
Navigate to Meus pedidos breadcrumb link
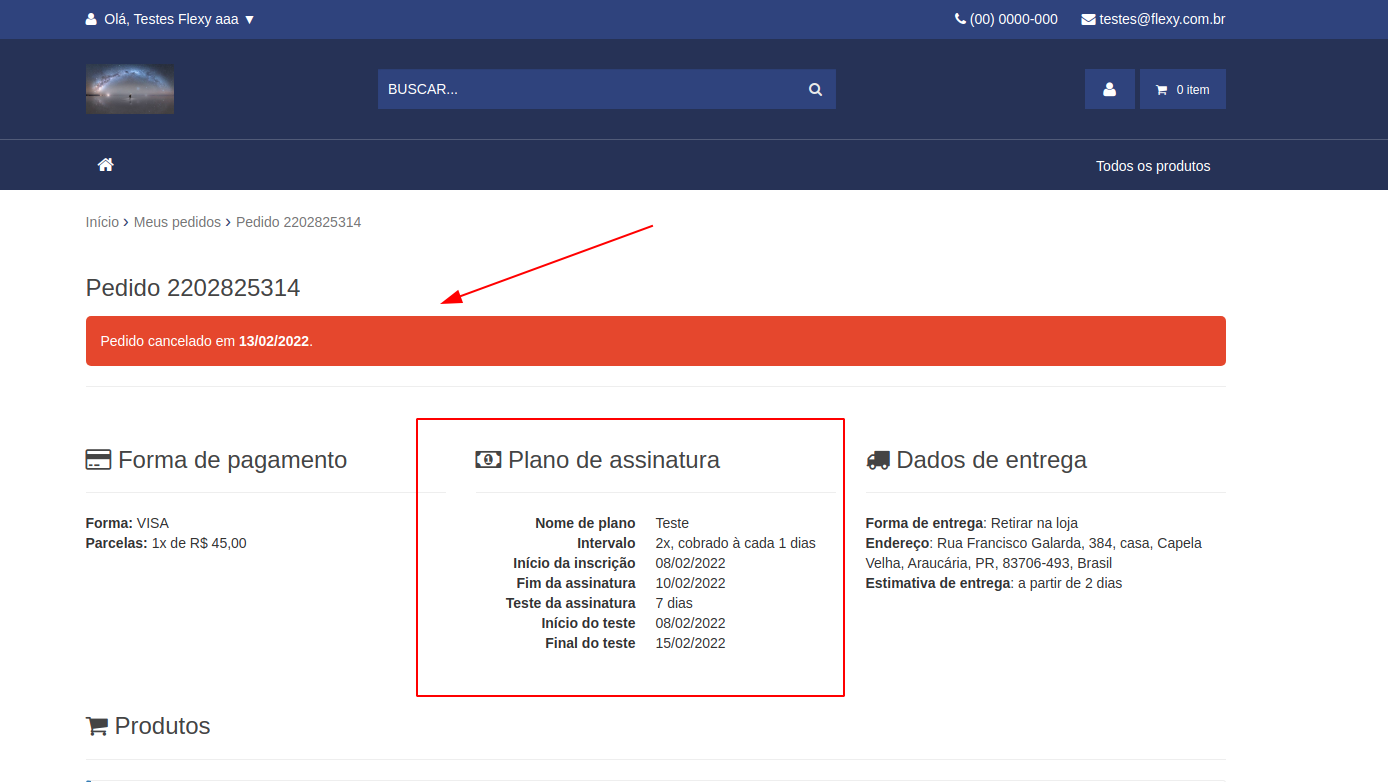point(177,222)
